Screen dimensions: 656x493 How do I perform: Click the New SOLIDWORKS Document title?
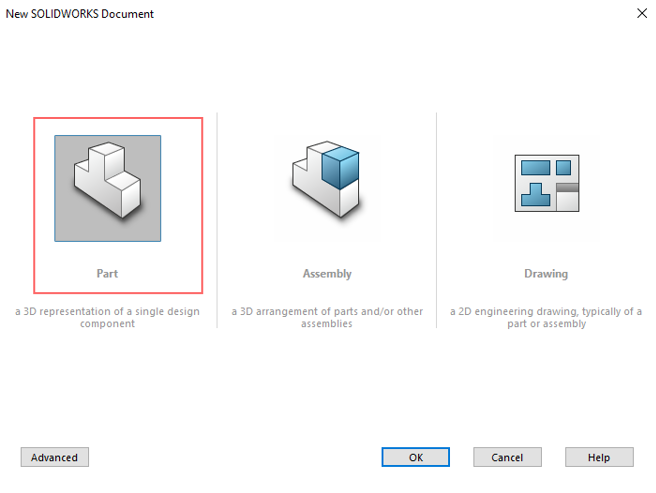pyautogui.click(x=79, y=14)
